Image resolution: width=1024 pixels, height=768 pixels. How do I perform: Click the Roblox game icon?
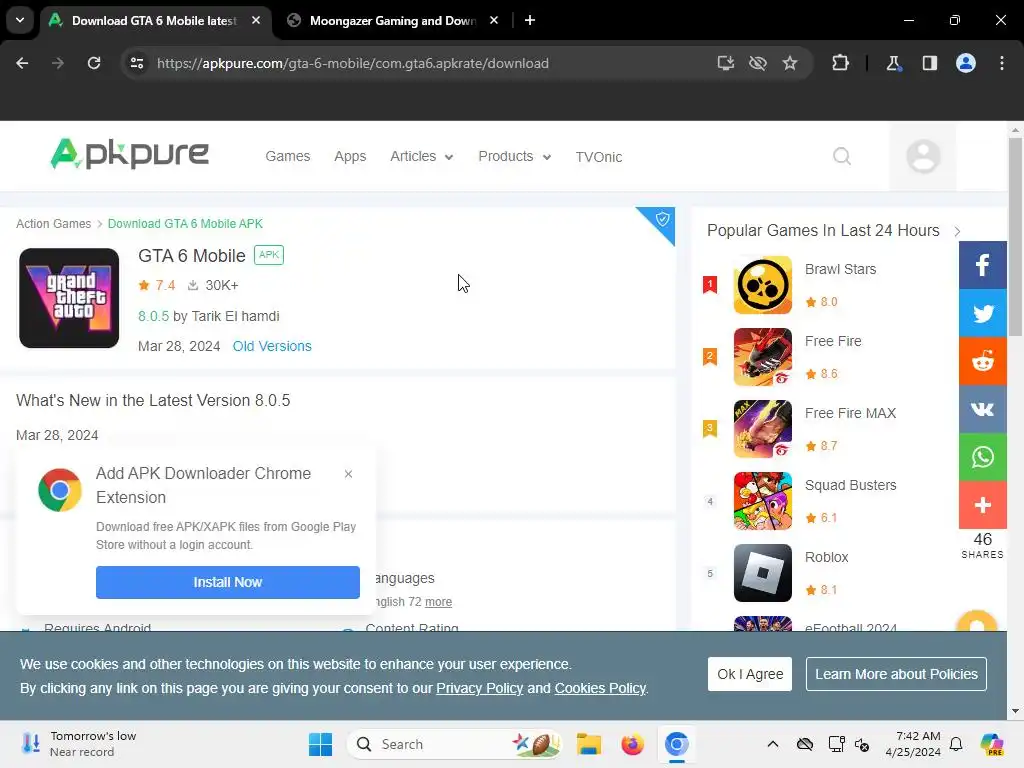(762, 573)
